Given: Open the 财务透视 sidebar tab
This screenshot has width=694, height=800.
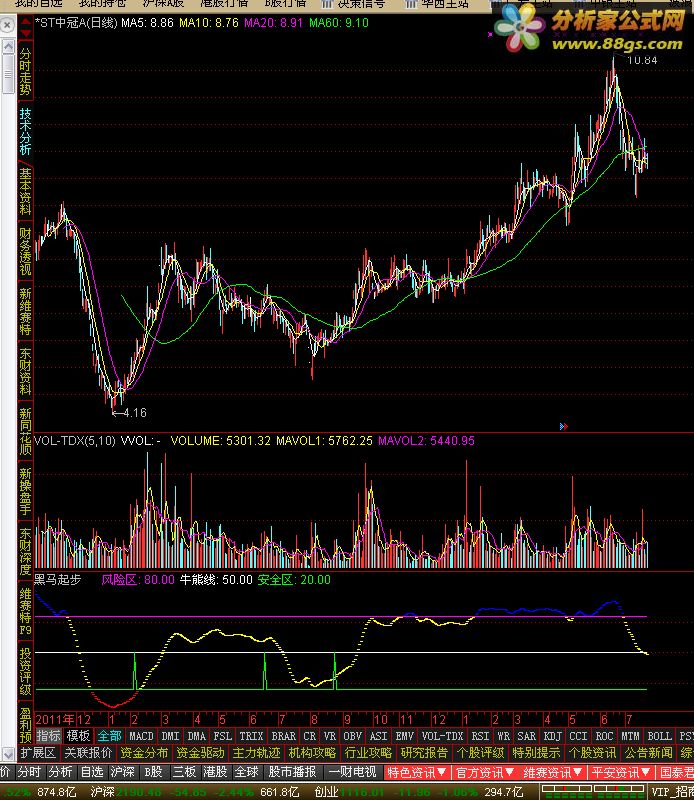Looking at the screenshot, I should pyautogui.click(x=25, y=251).
